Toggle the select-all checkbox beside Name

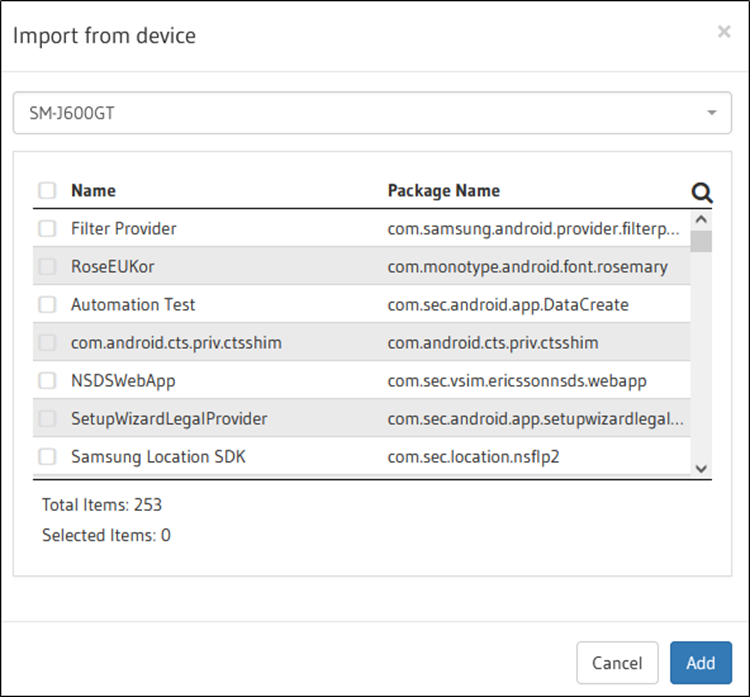pos(47,190)
